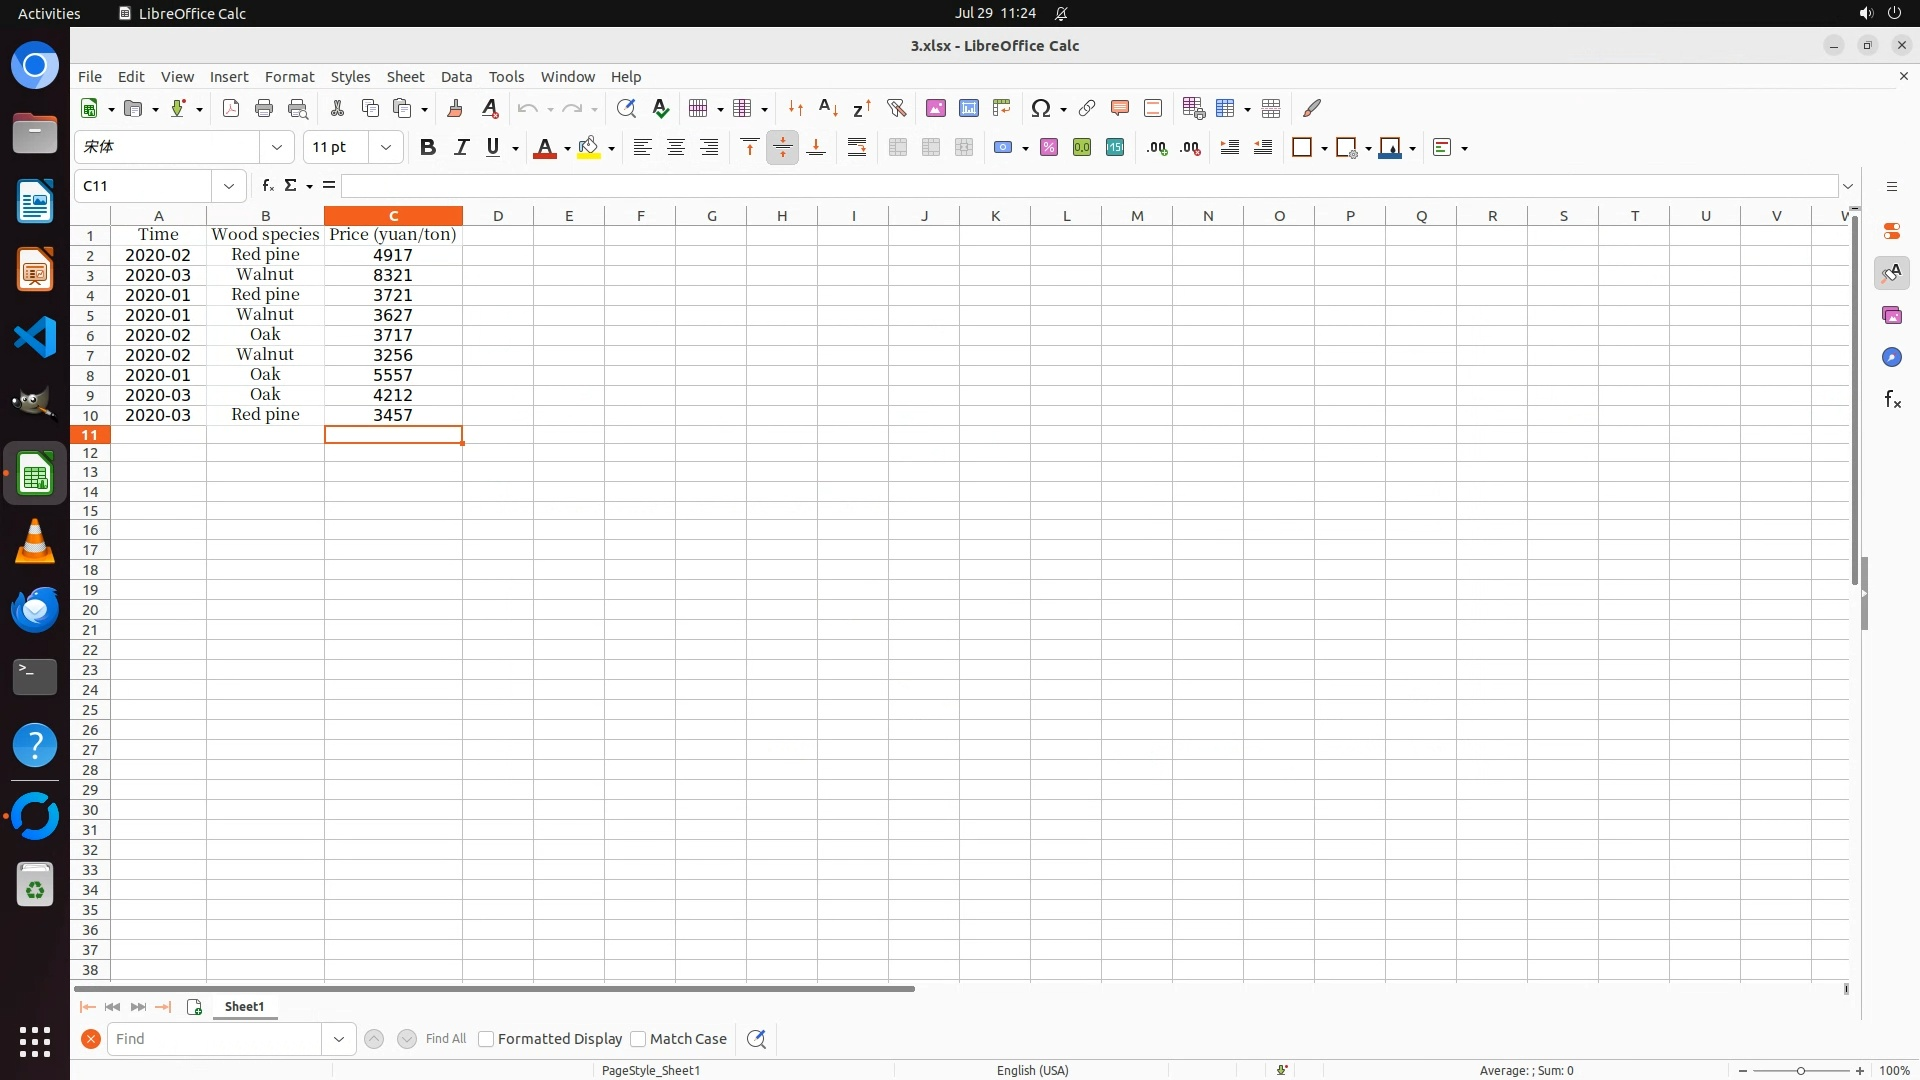The width and height of the screenshot is (1920, 1080).
Task: Tick the Match Case checkbox
Action: [638, 1039]
